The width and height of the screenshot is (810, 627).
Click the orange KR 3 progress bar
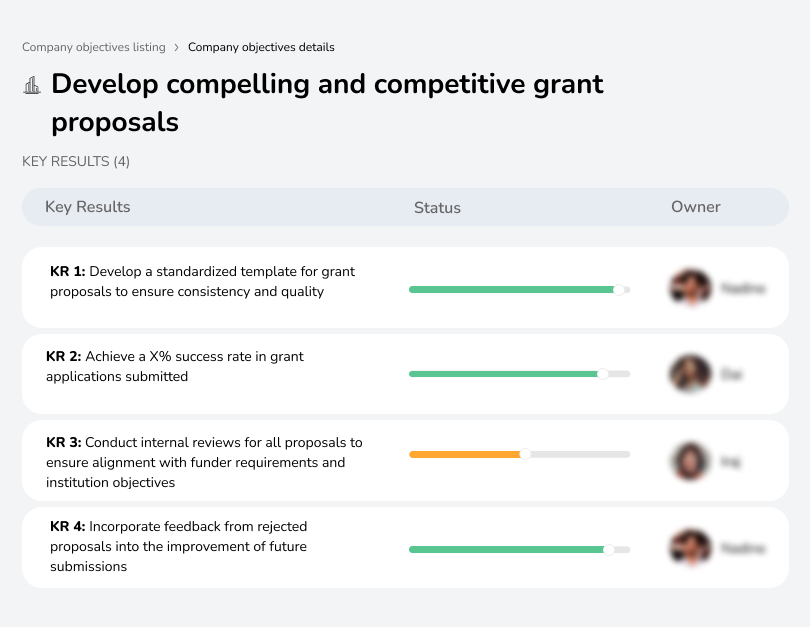tap(465, 454)
